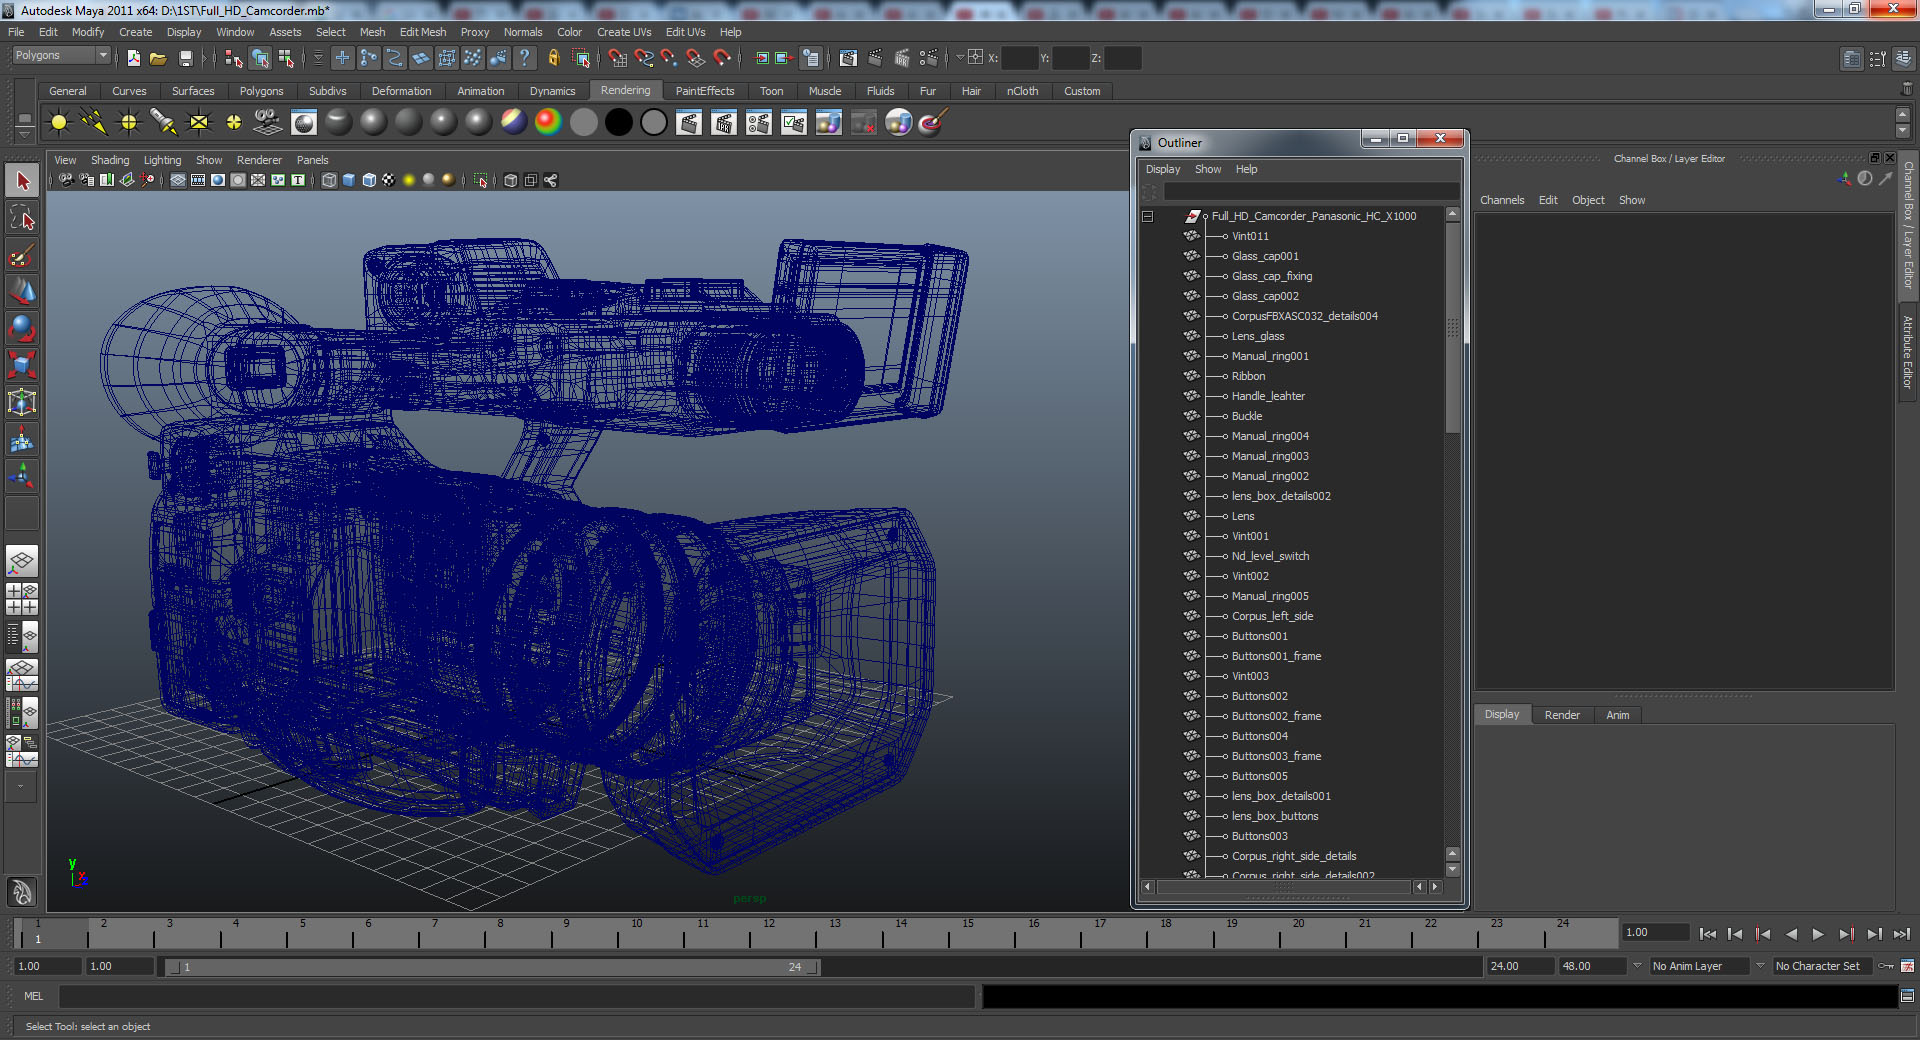This screenshot has width=1920, height=1040.
Task: Switch to the Render layer tab
Action: click(x=1562, y=715)
